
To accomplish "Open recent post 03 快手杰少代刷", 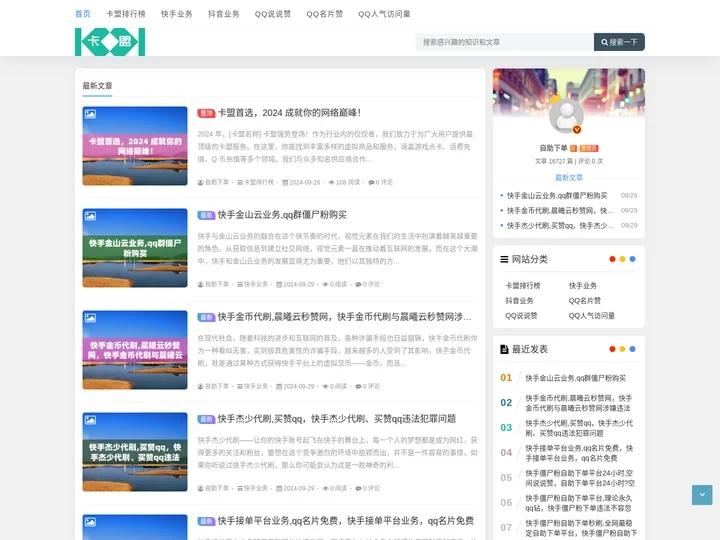I will (x=579, y=428).
